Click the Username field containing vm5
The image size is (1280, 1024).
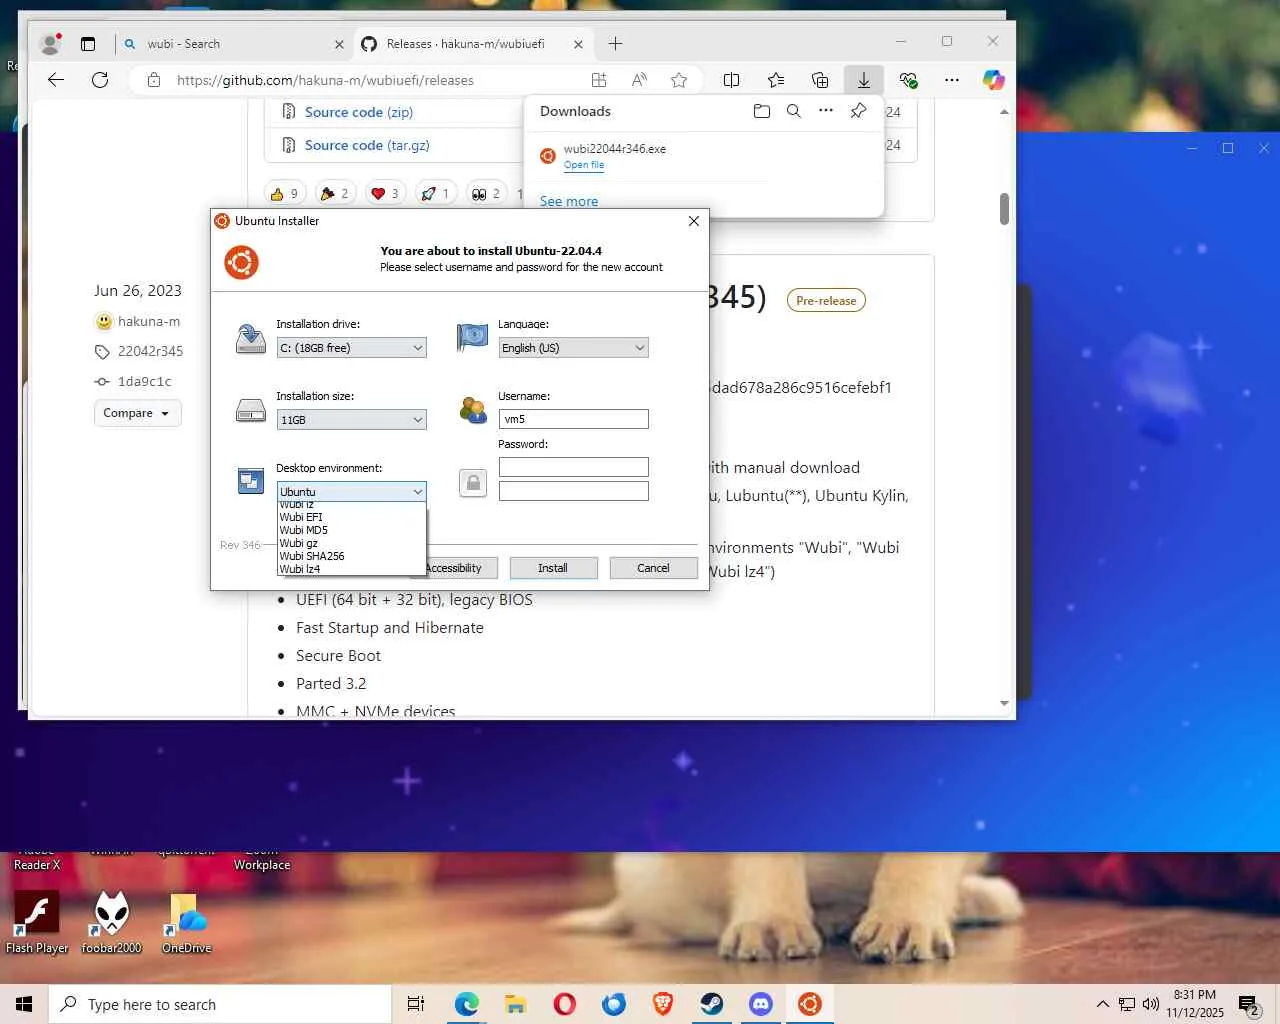(573, 419)
